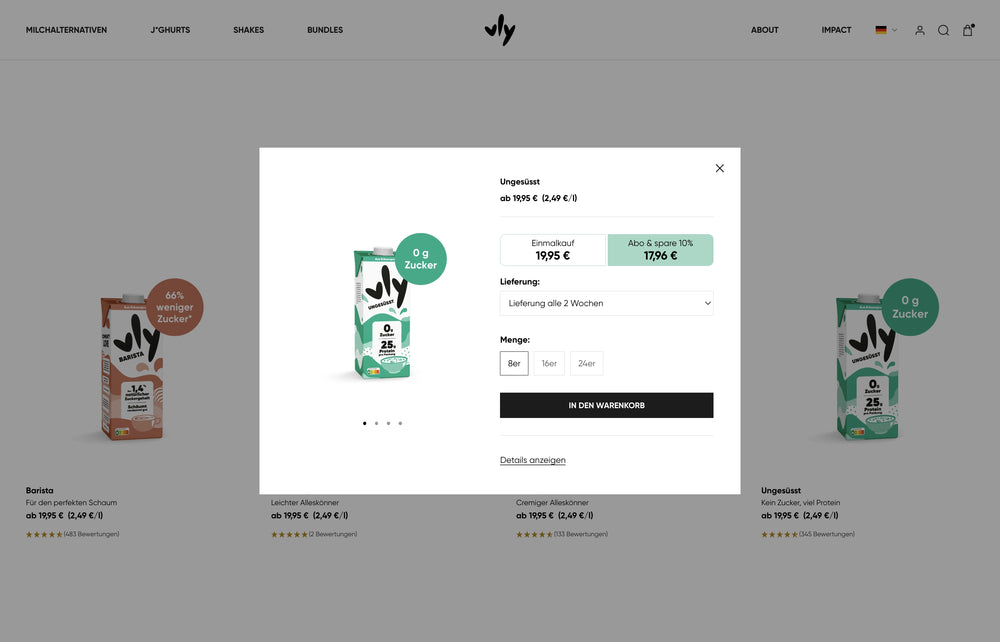Open the user account icon
This screenshot has width=1000, height=642.
[920, 30]
